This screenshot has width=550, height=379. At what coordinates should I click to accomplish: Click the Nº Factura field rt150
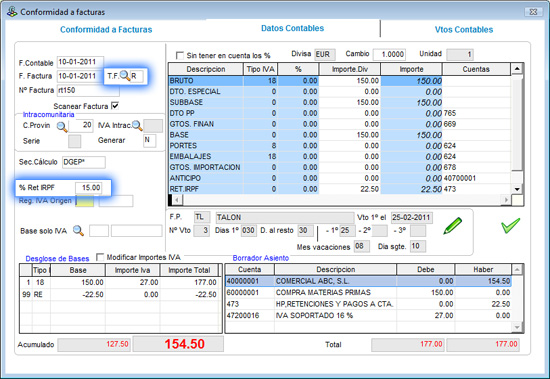[88, 90]
